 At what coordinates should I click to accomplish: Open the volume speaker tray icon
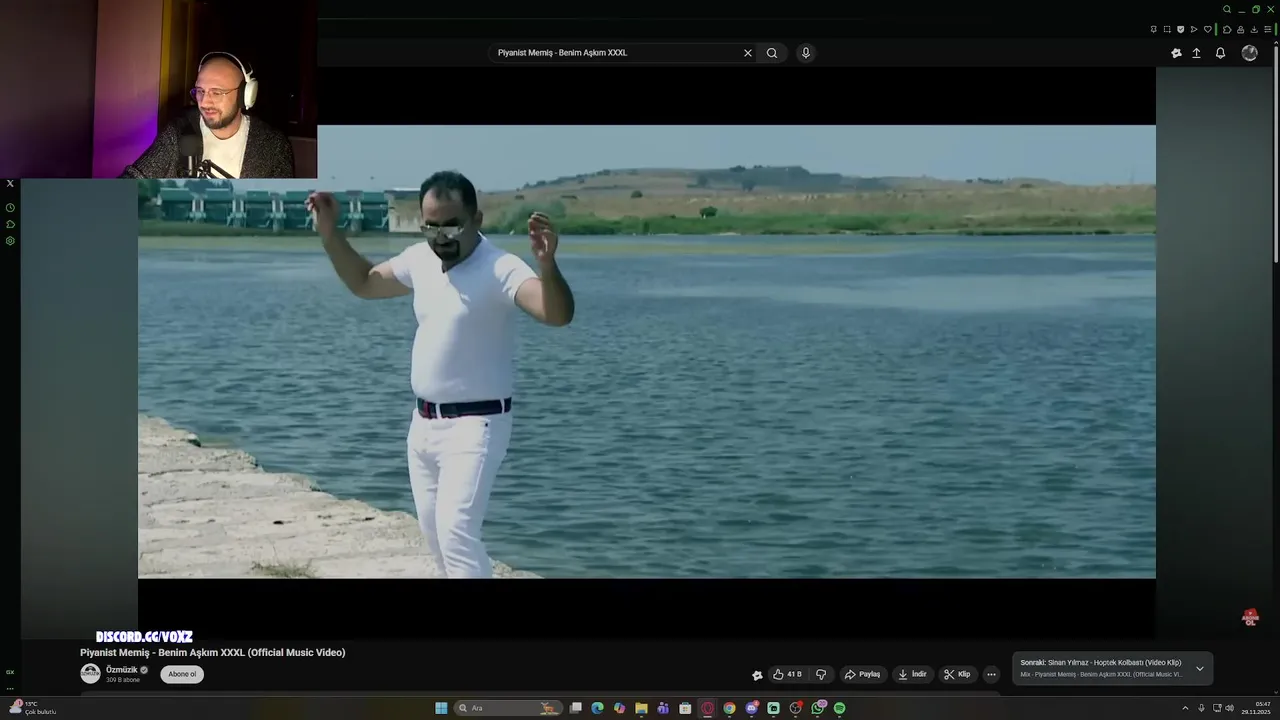1229,708
